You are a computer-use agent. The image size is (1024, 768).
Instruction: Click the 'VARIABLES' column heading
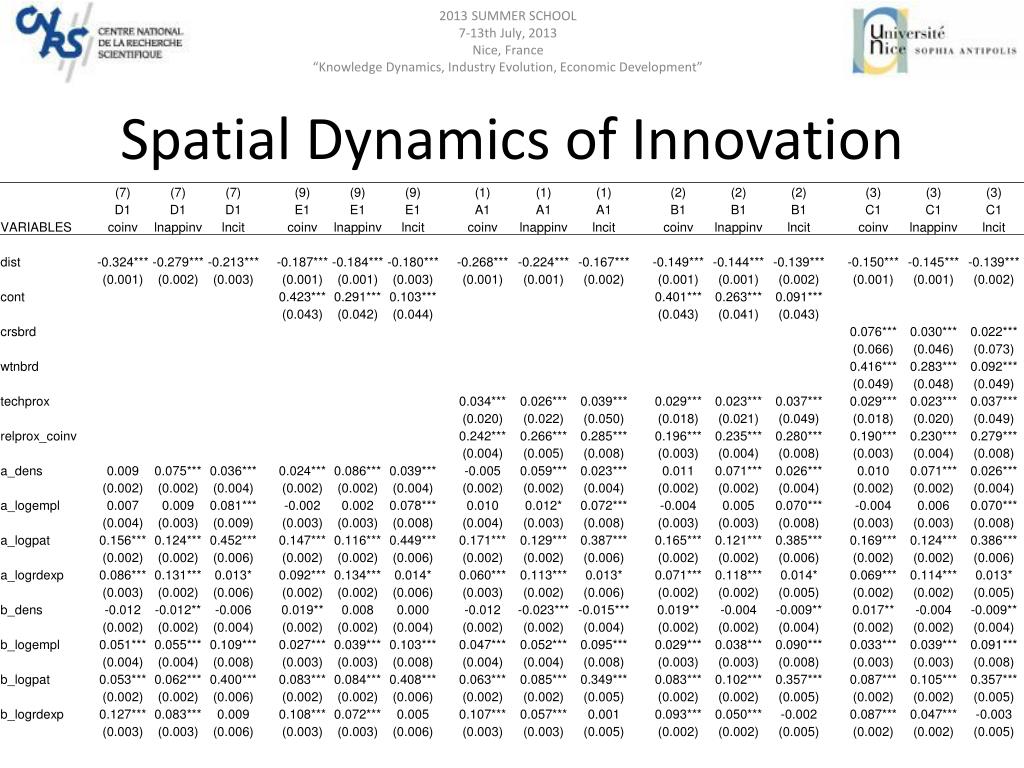(x=36, y=227)
